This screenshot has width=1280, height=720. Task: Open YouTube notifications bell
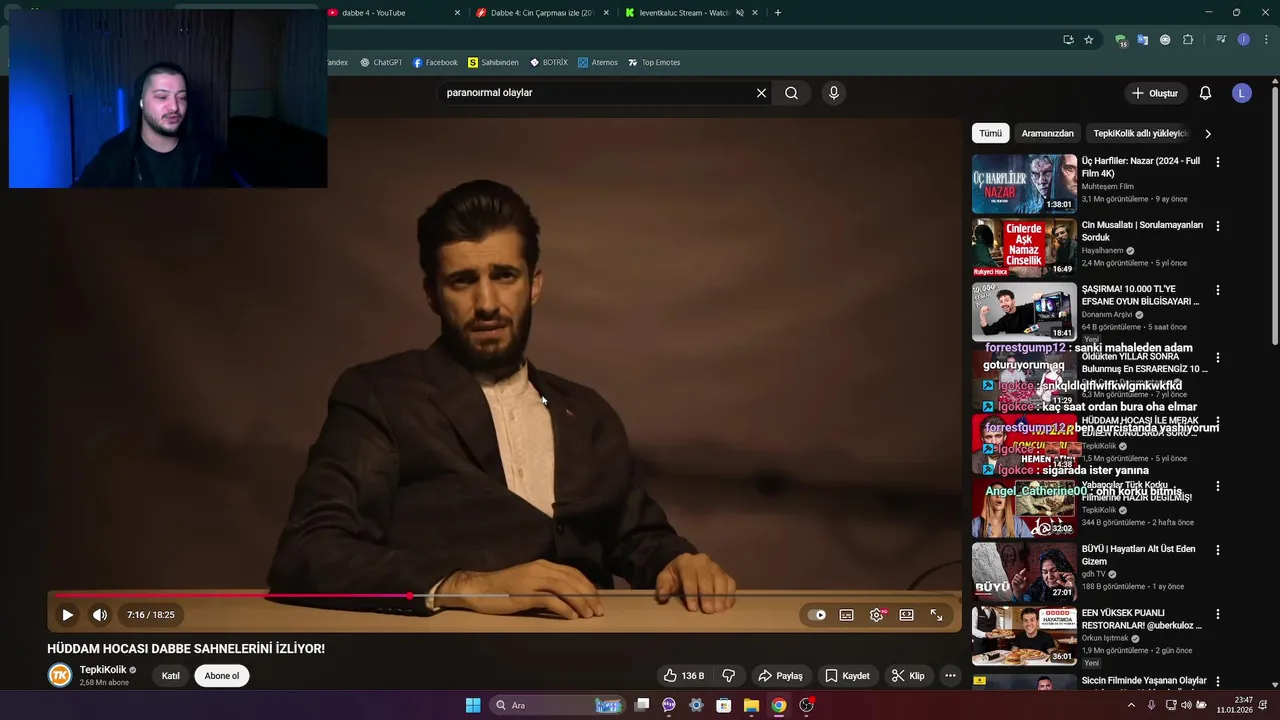coord(1205,93)
